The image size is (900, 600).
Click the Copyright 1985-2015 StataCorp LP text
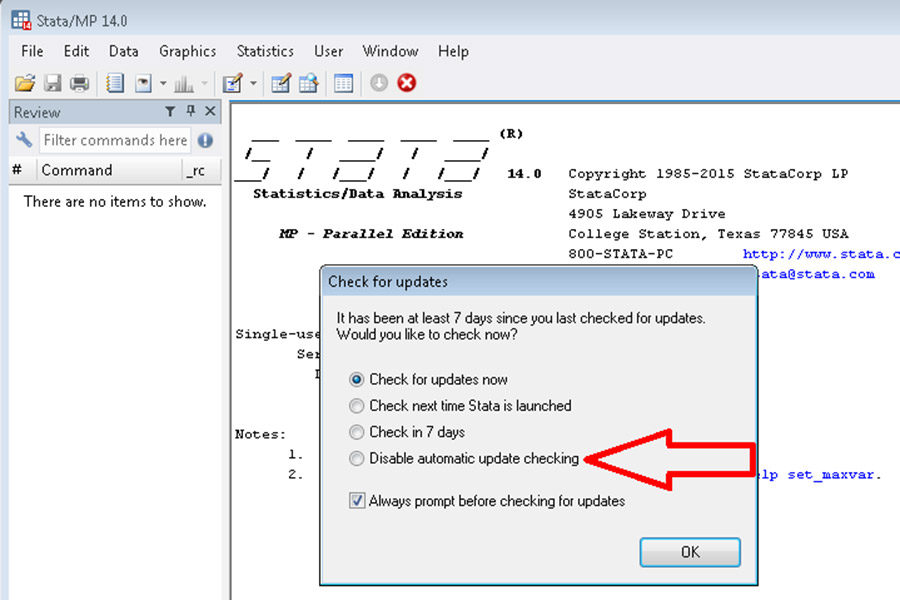click(708, 173)
